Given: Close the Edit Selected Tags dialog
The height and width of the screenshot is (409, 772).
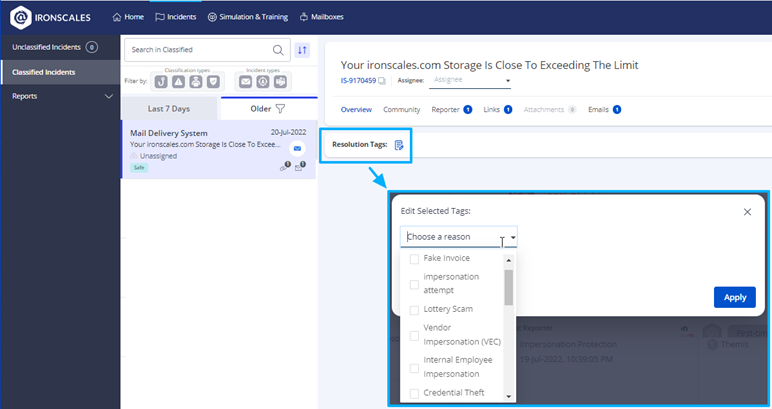Looking at the screenshot, I should [747, 212].
